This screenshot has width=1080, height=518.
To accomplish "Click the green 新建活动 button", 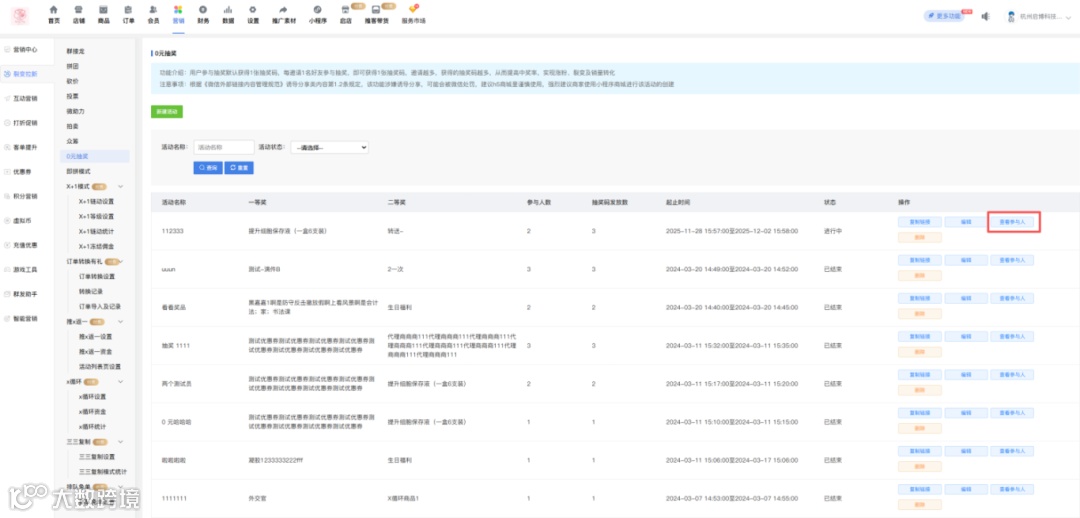I will pyautogui.click(x=167, y=112).
